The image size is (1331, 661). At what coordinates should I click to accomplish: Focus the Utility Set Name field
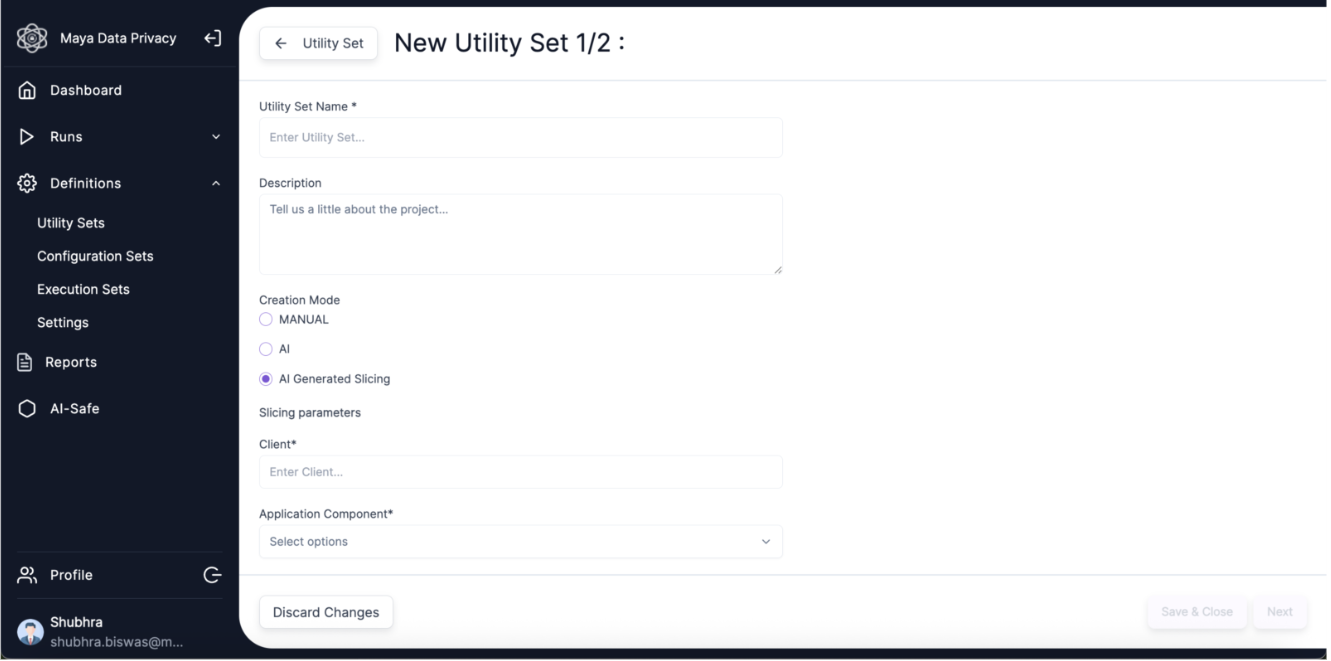(x=520, y=137)
